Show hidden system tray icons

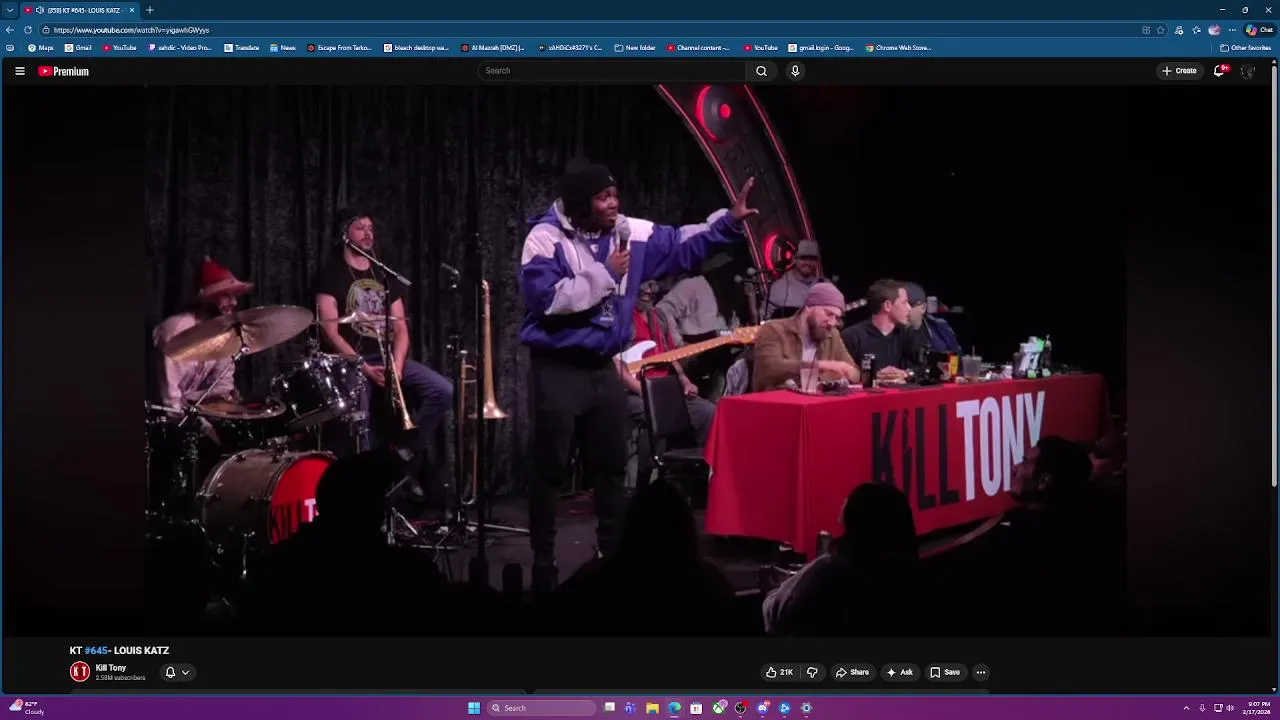[1186, 708]
